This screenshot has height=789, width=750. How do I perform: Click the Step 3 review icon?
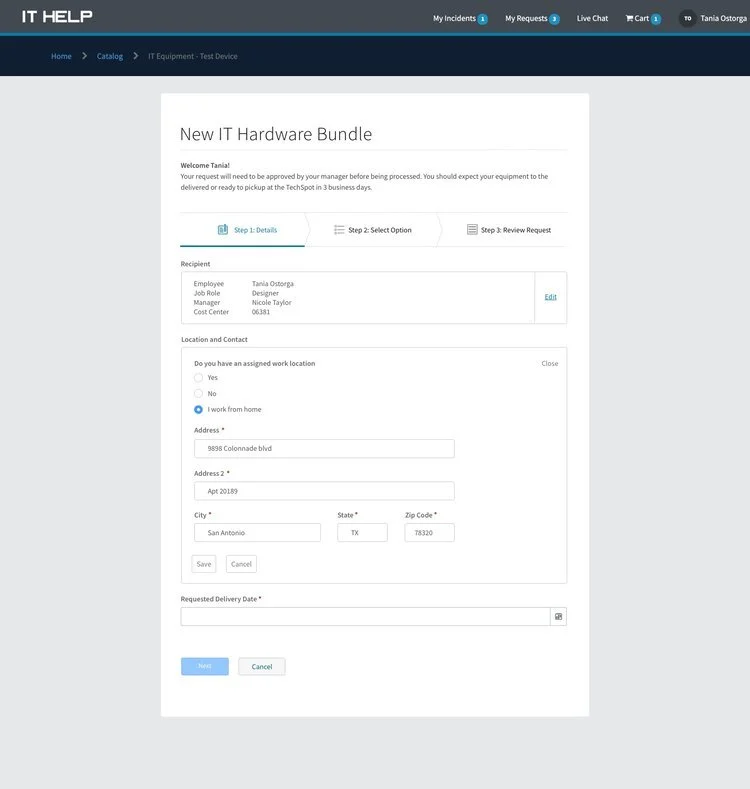pyautogui.click(x=472, y=229)
